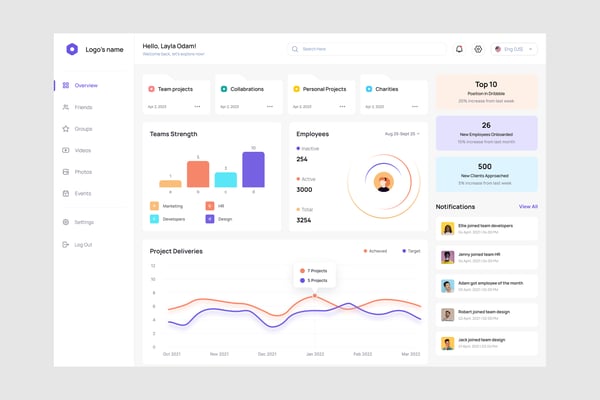
Task: Toggle the Target series legend
Action: point(411,251)
